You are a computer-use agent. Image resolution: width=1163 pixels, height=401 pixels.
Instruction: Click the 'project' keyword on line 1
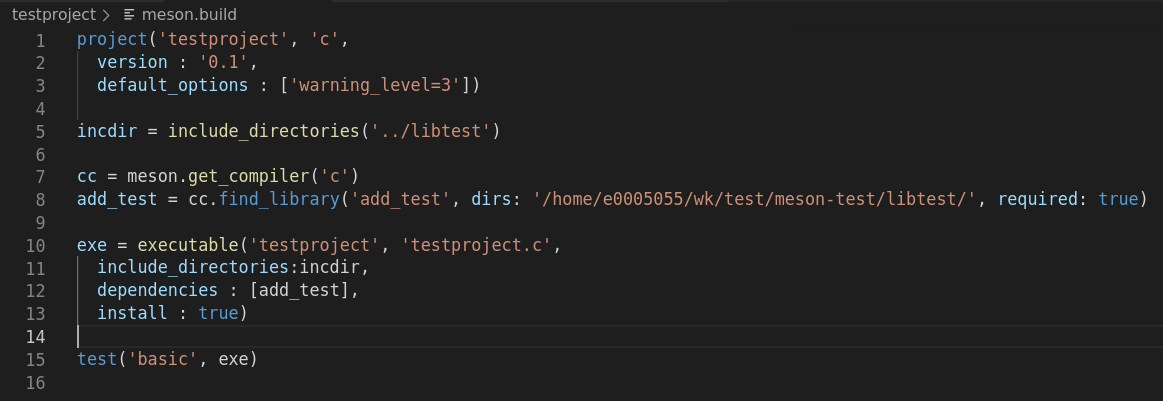pos(112,39)
